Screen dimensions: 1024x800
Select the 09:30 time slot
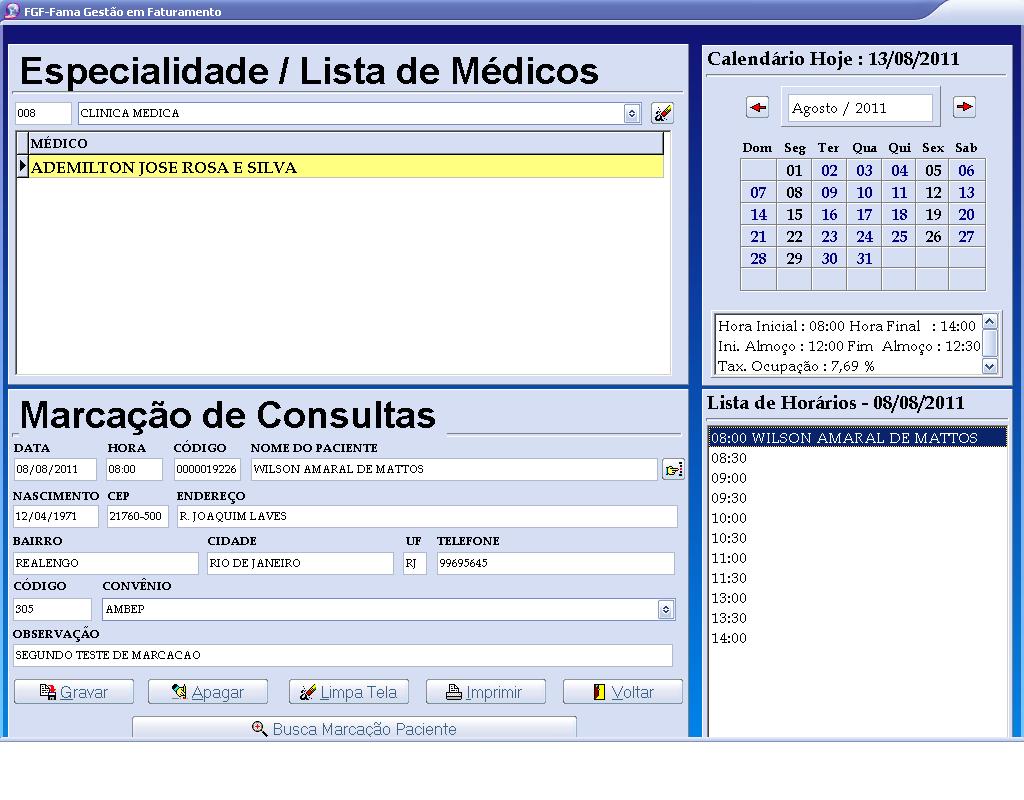click(857, 498)
